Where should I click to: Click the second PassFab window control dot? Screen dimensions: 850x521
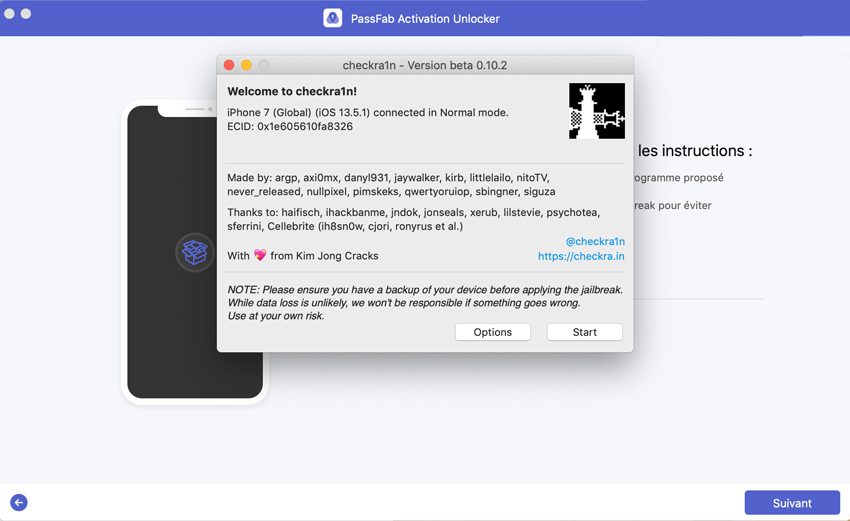(26, 14)
